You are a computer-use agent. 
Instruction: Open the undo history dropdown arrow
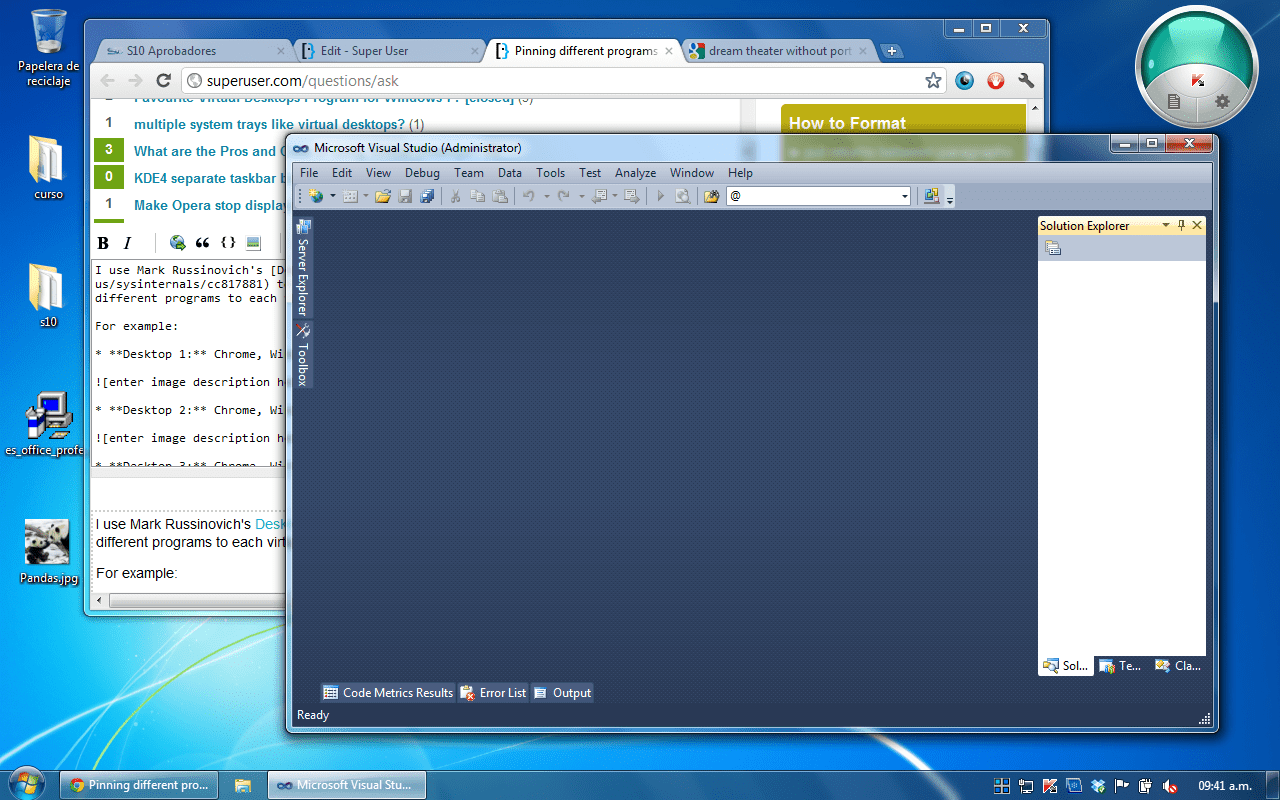[546, 196]
